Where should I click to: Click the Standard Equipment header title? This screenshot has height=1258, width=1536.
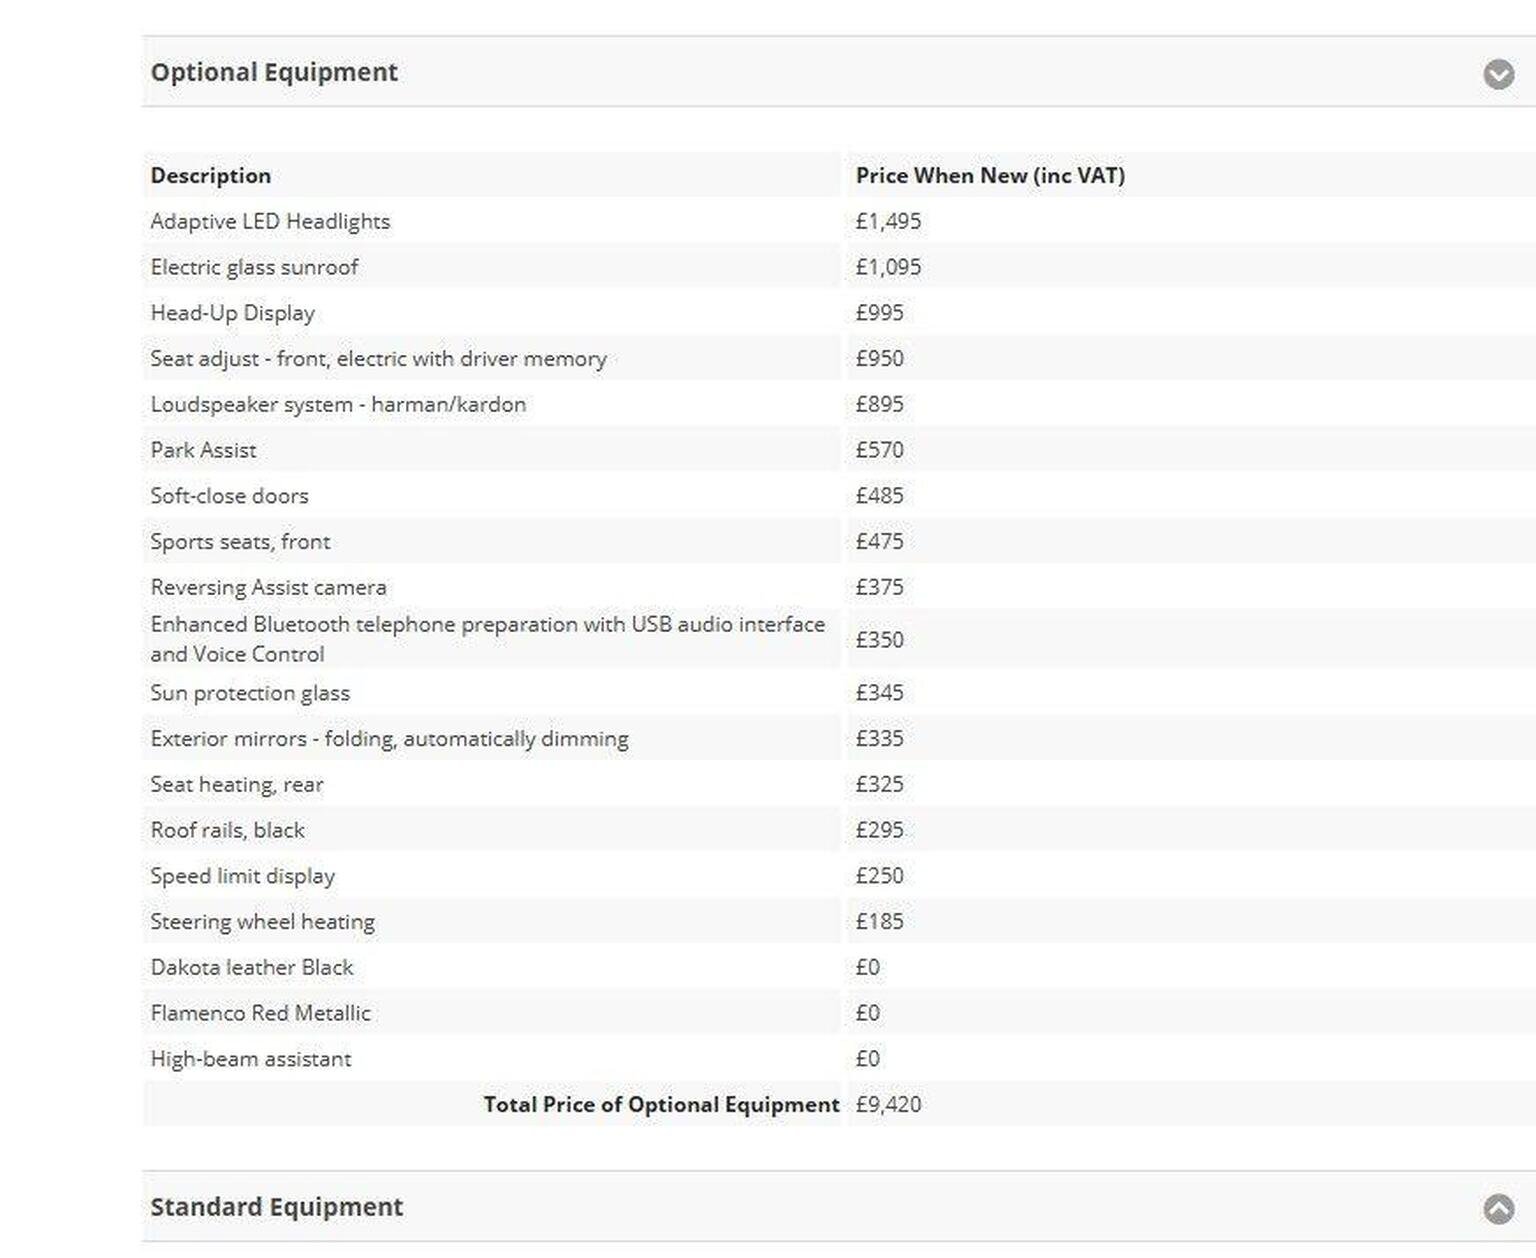[x=276, y=1207]
